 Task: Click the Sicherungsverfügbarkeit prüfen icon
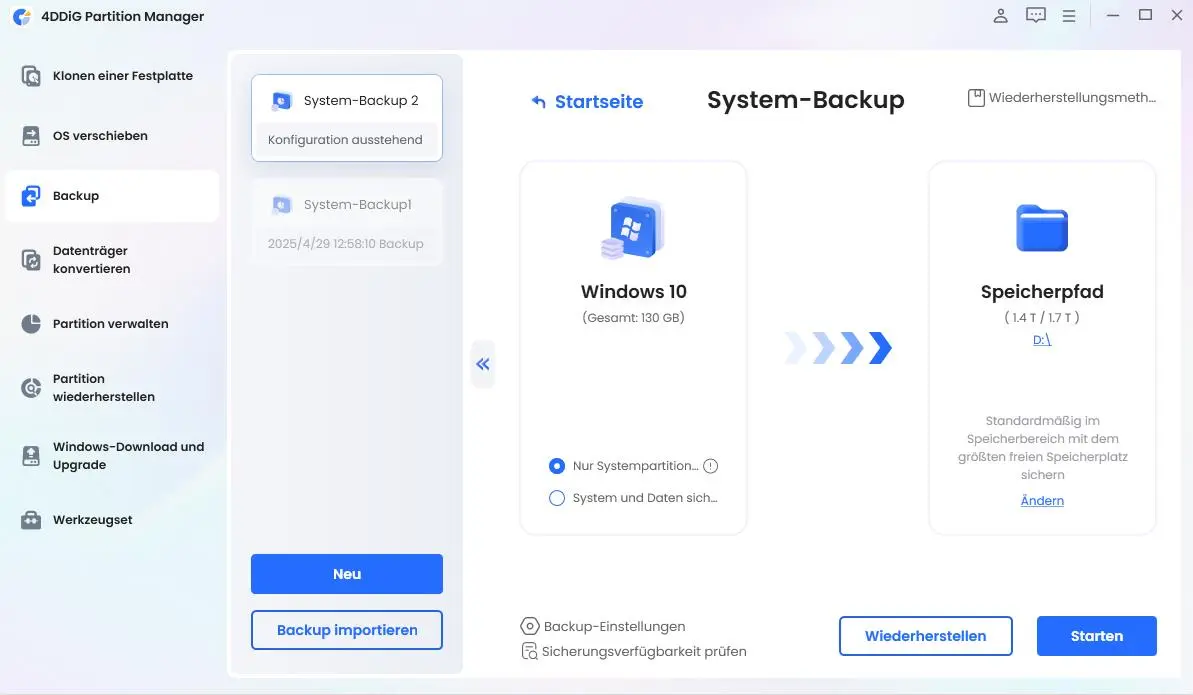(530, 652)
